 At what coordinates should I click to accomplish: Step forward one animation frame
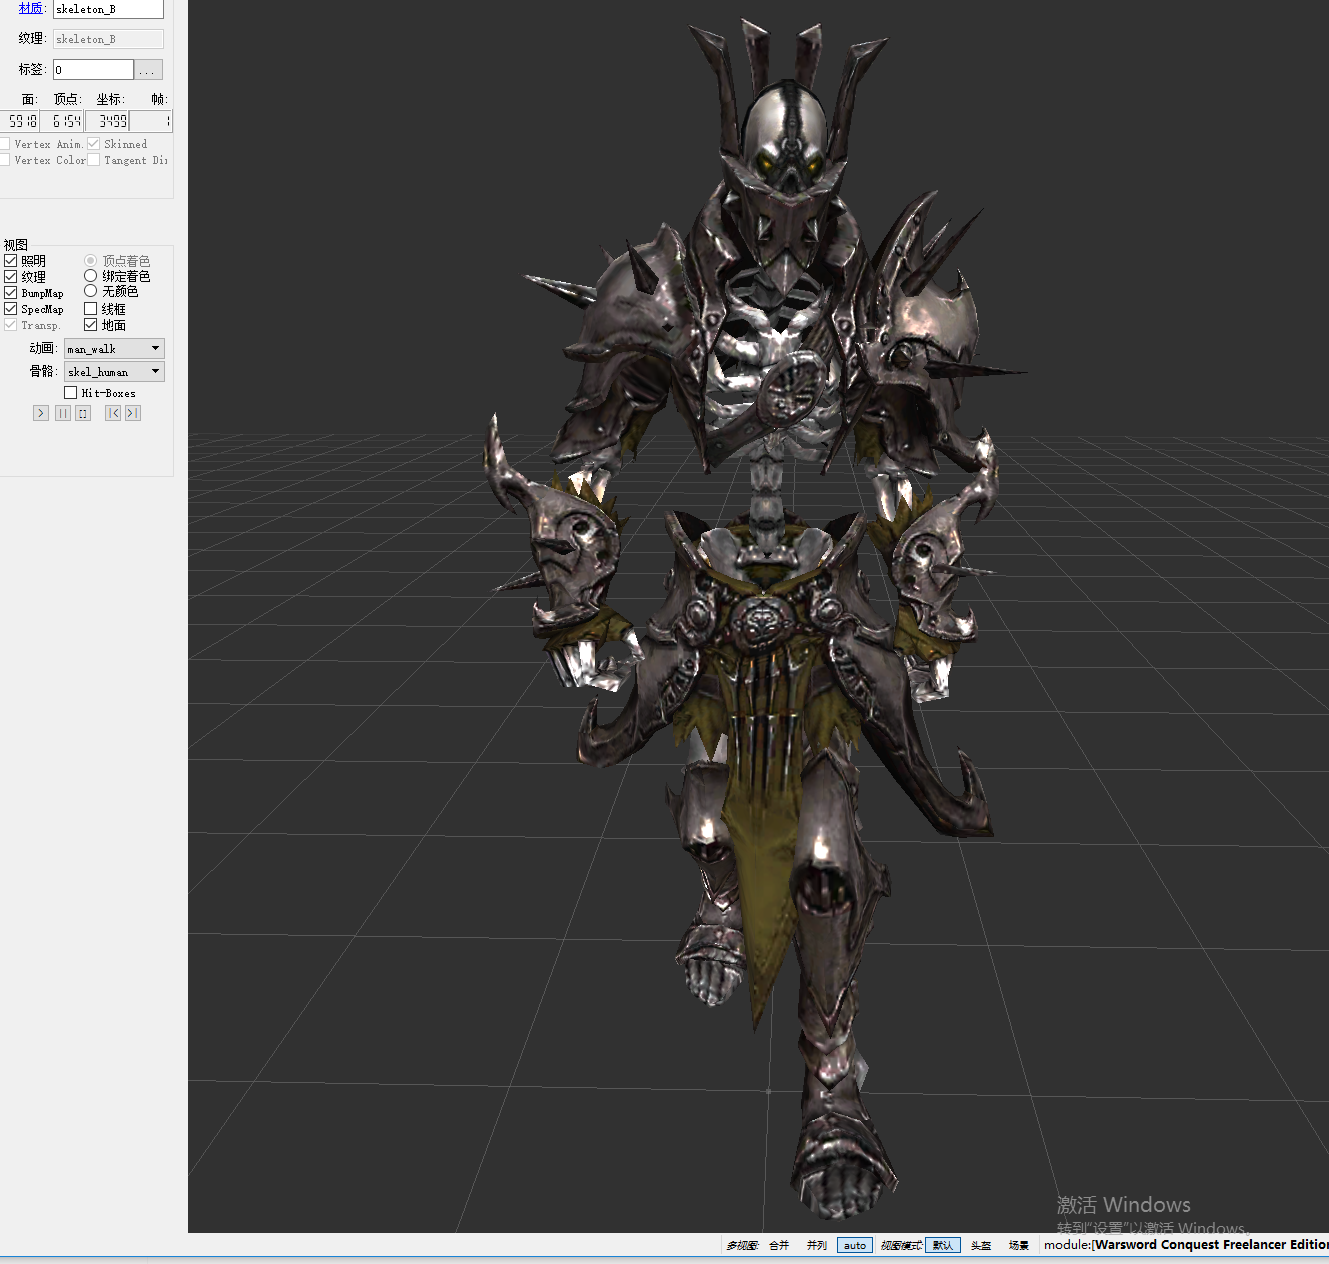[x=133, y=413]
